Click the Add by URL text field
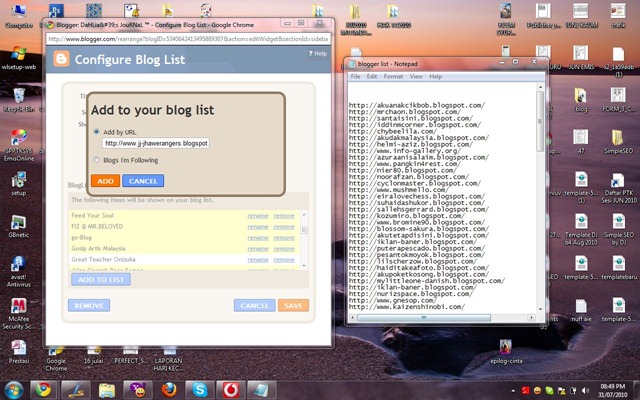 [156, 143]
